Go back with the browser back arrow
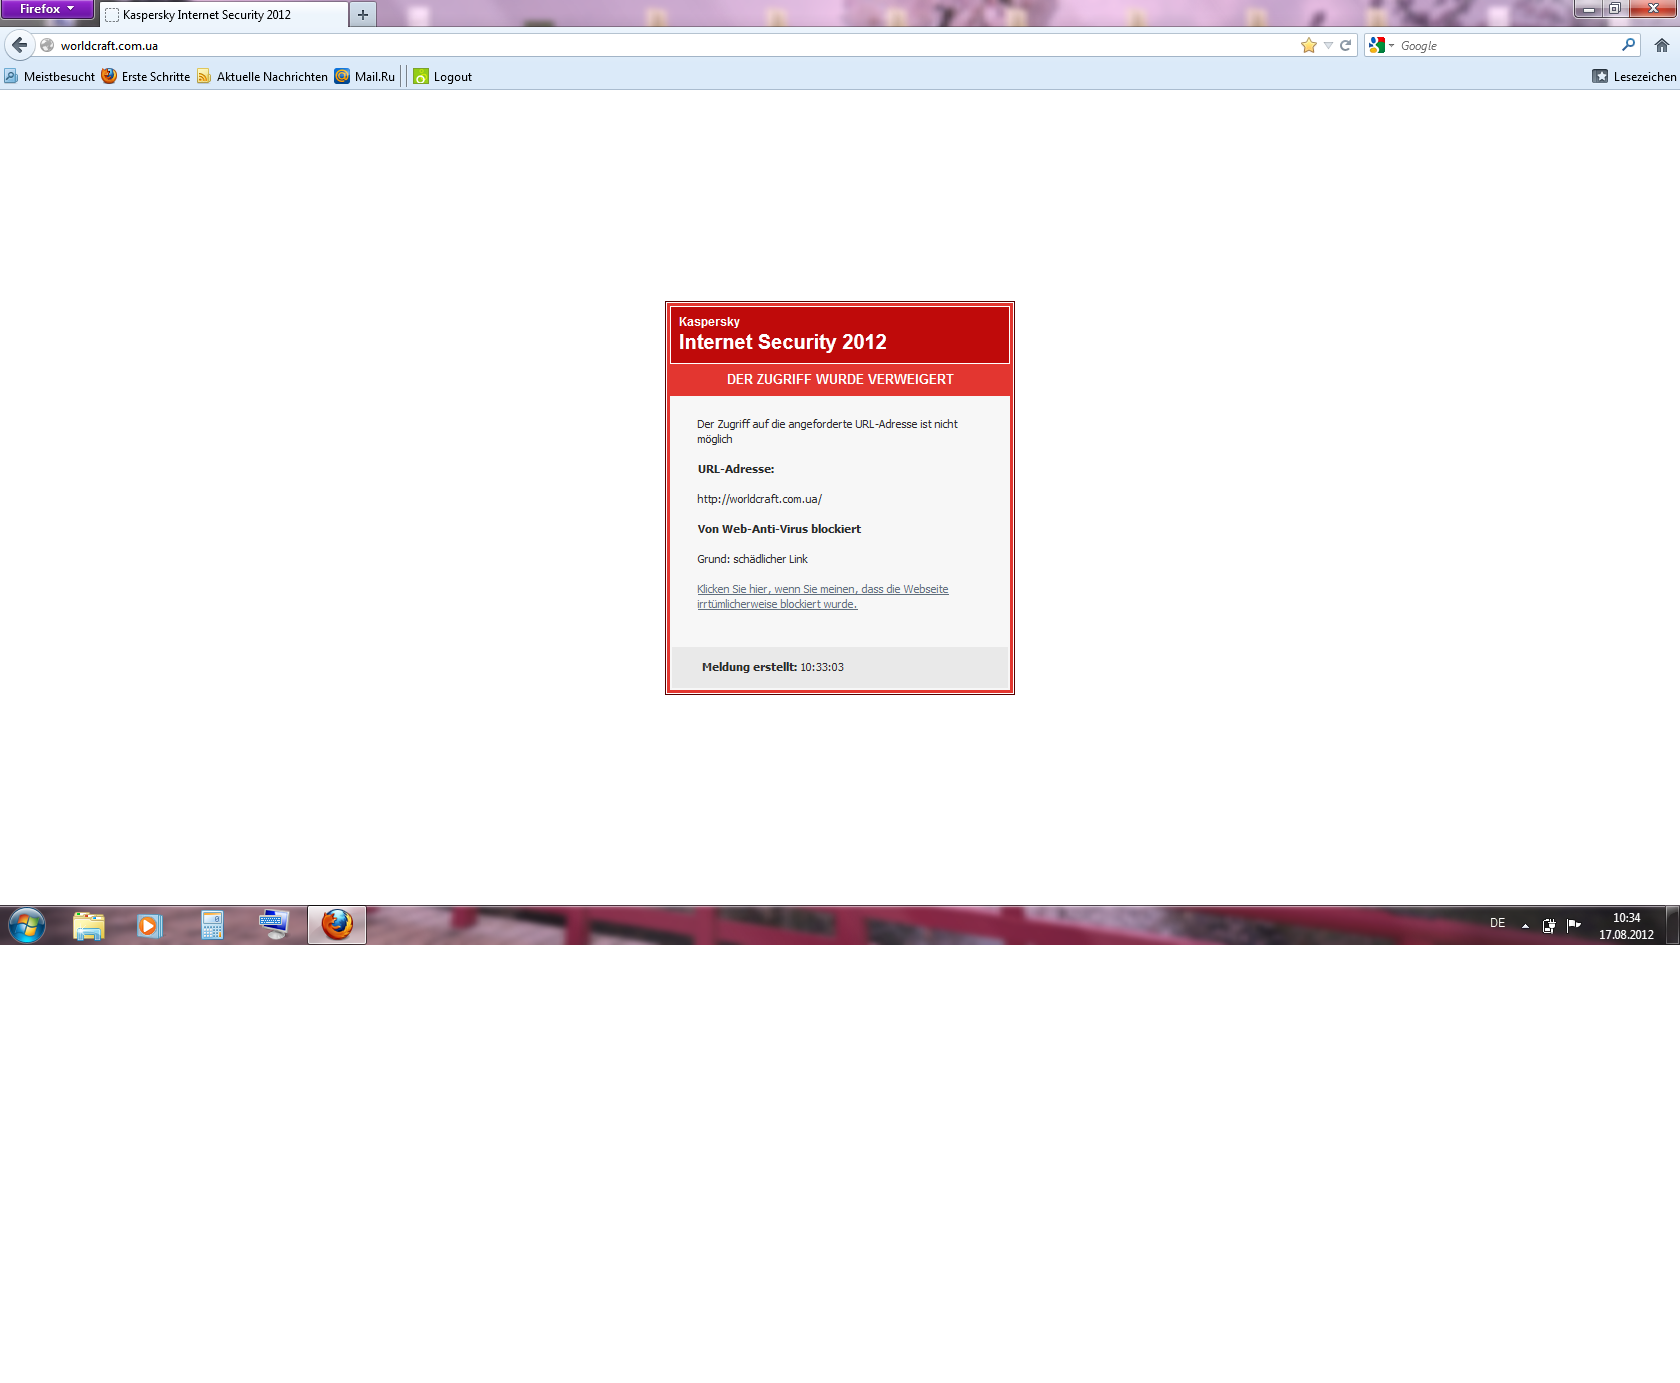1680x1383 pixels. (x=20, y=45)
